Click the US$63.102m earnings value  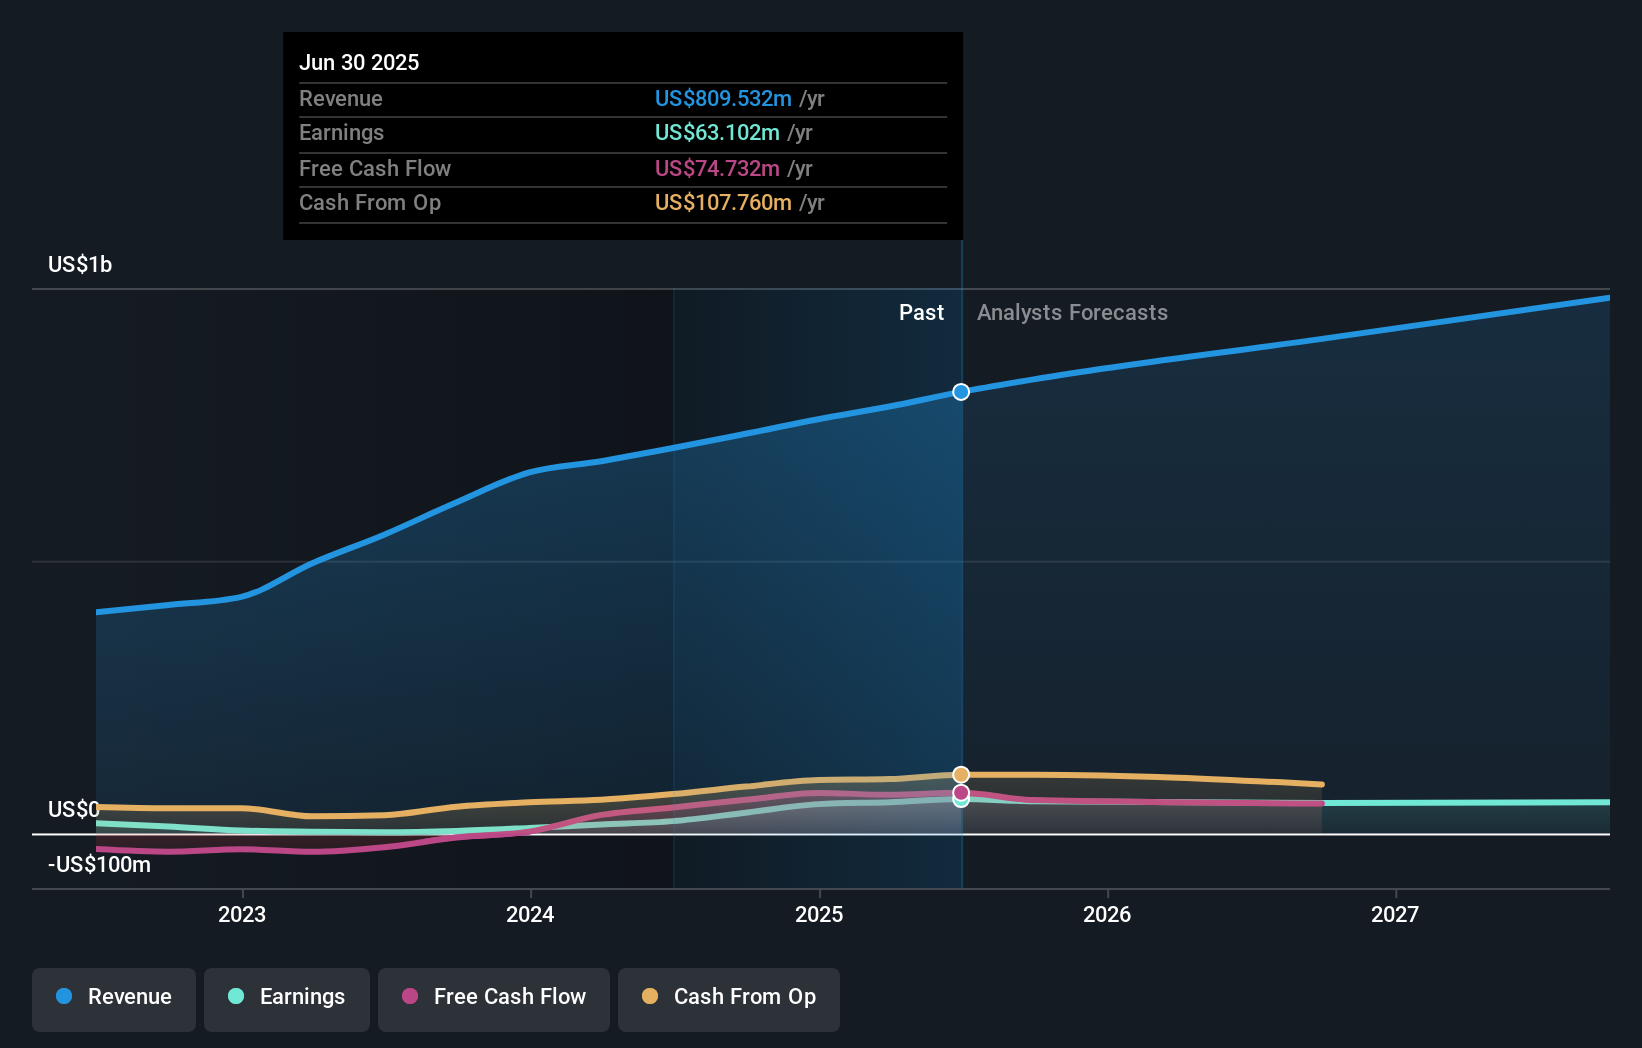point(717,133)
